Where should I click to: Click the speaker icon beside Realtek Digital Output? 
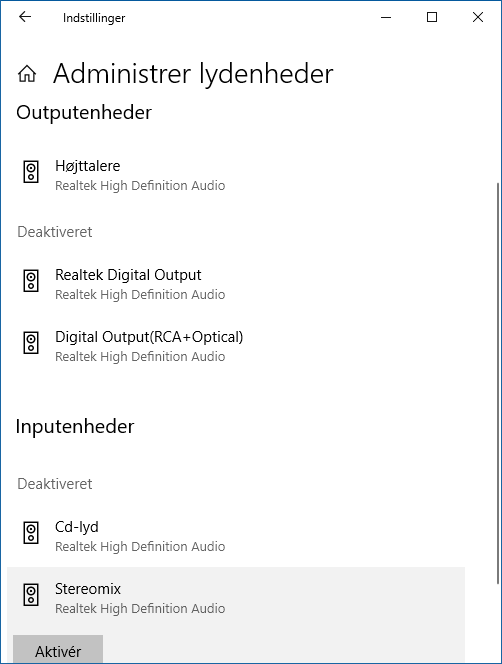coord(31,281)
